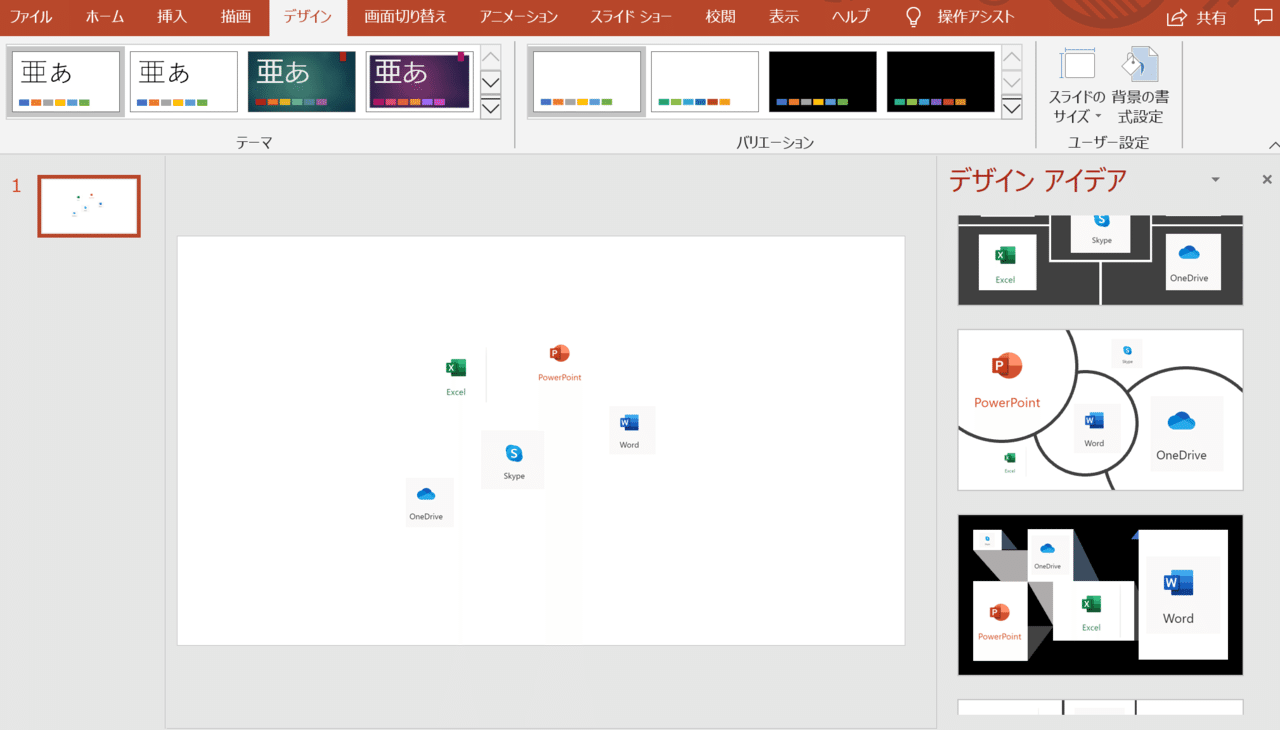This screenshot has height=730, width=1280.
Task: Switch to the ホーム ribbon tab
Action: pyautogui.click(x=105, y=17)
